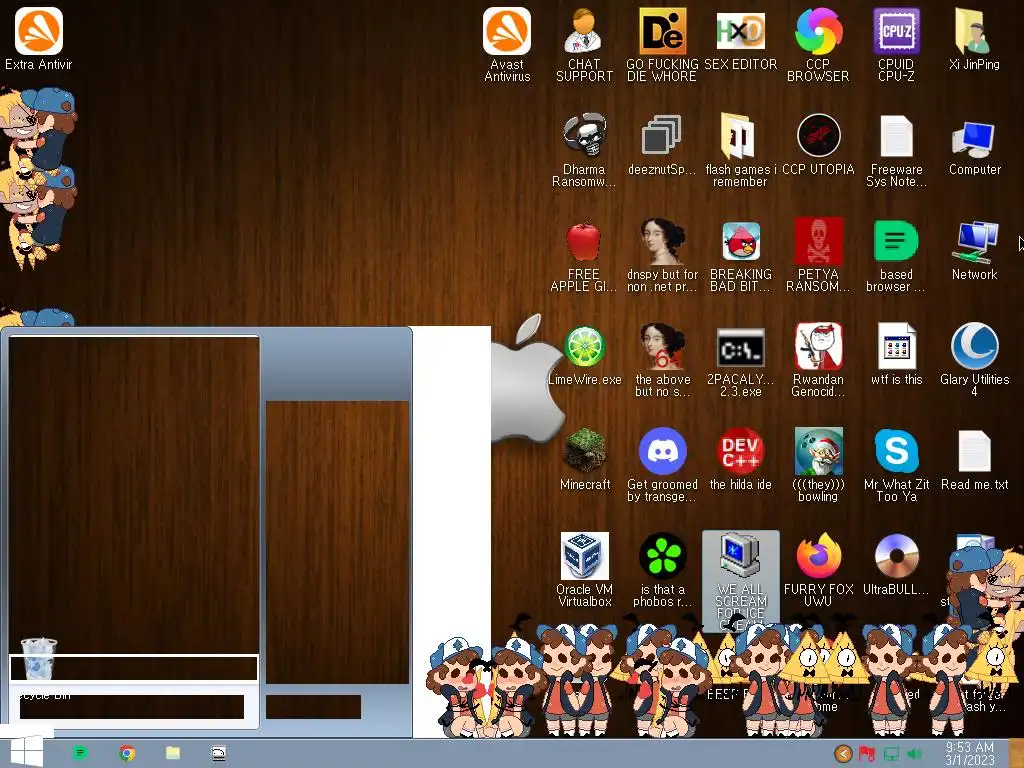Click the Oracle VM Virtualbox icon
Viewport: 1024px width, 768px height.
pyautogui.click(x=584, y=569)
